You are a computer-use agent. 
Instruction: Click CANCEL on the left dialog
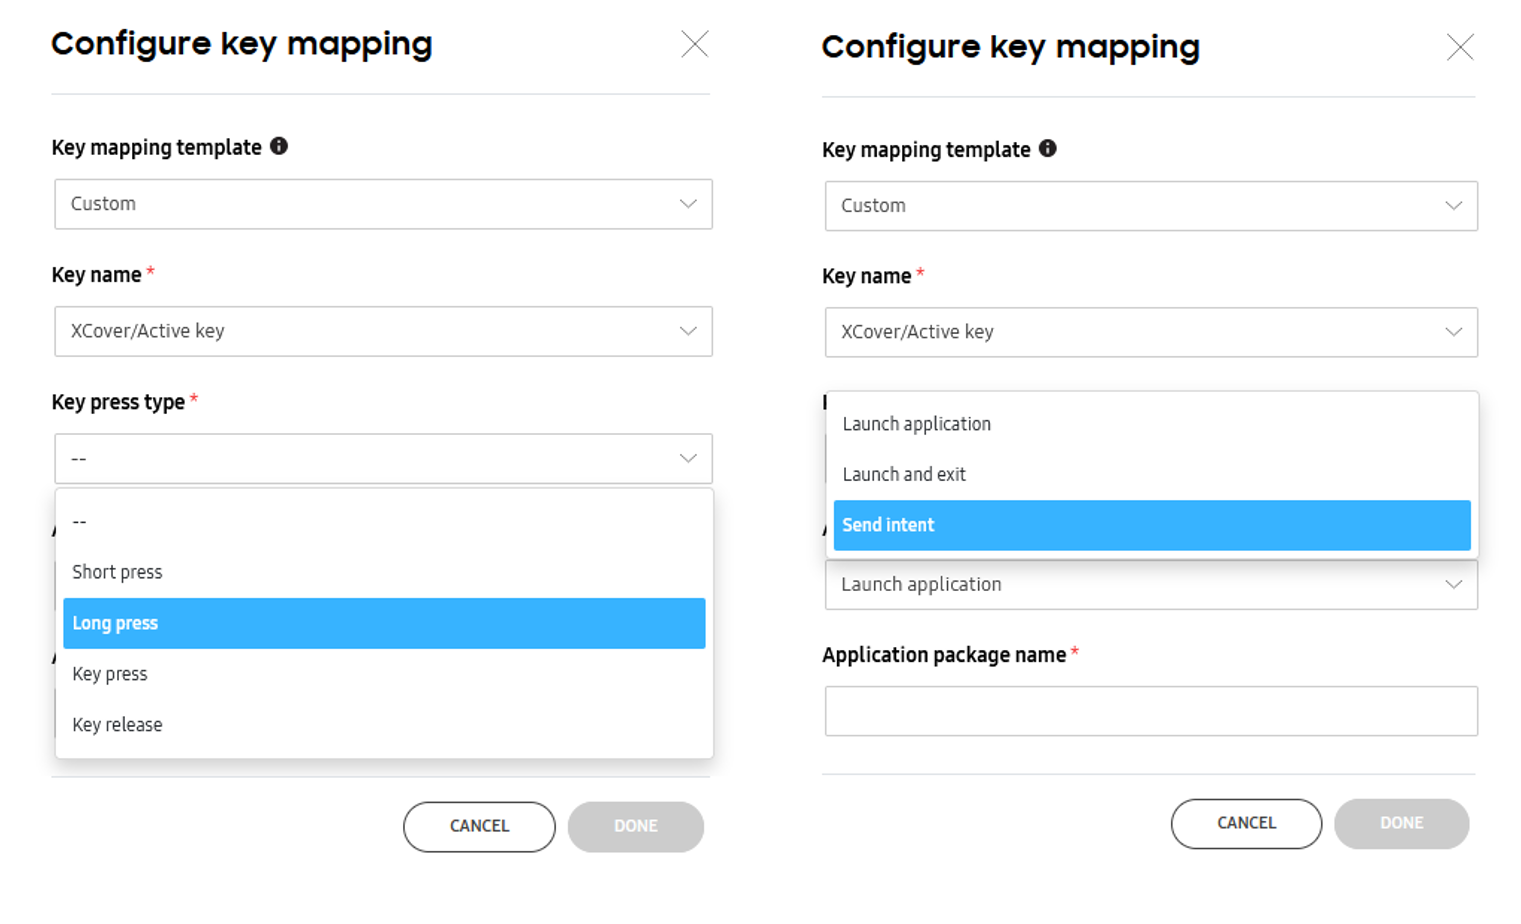click(x=479, y=826)
